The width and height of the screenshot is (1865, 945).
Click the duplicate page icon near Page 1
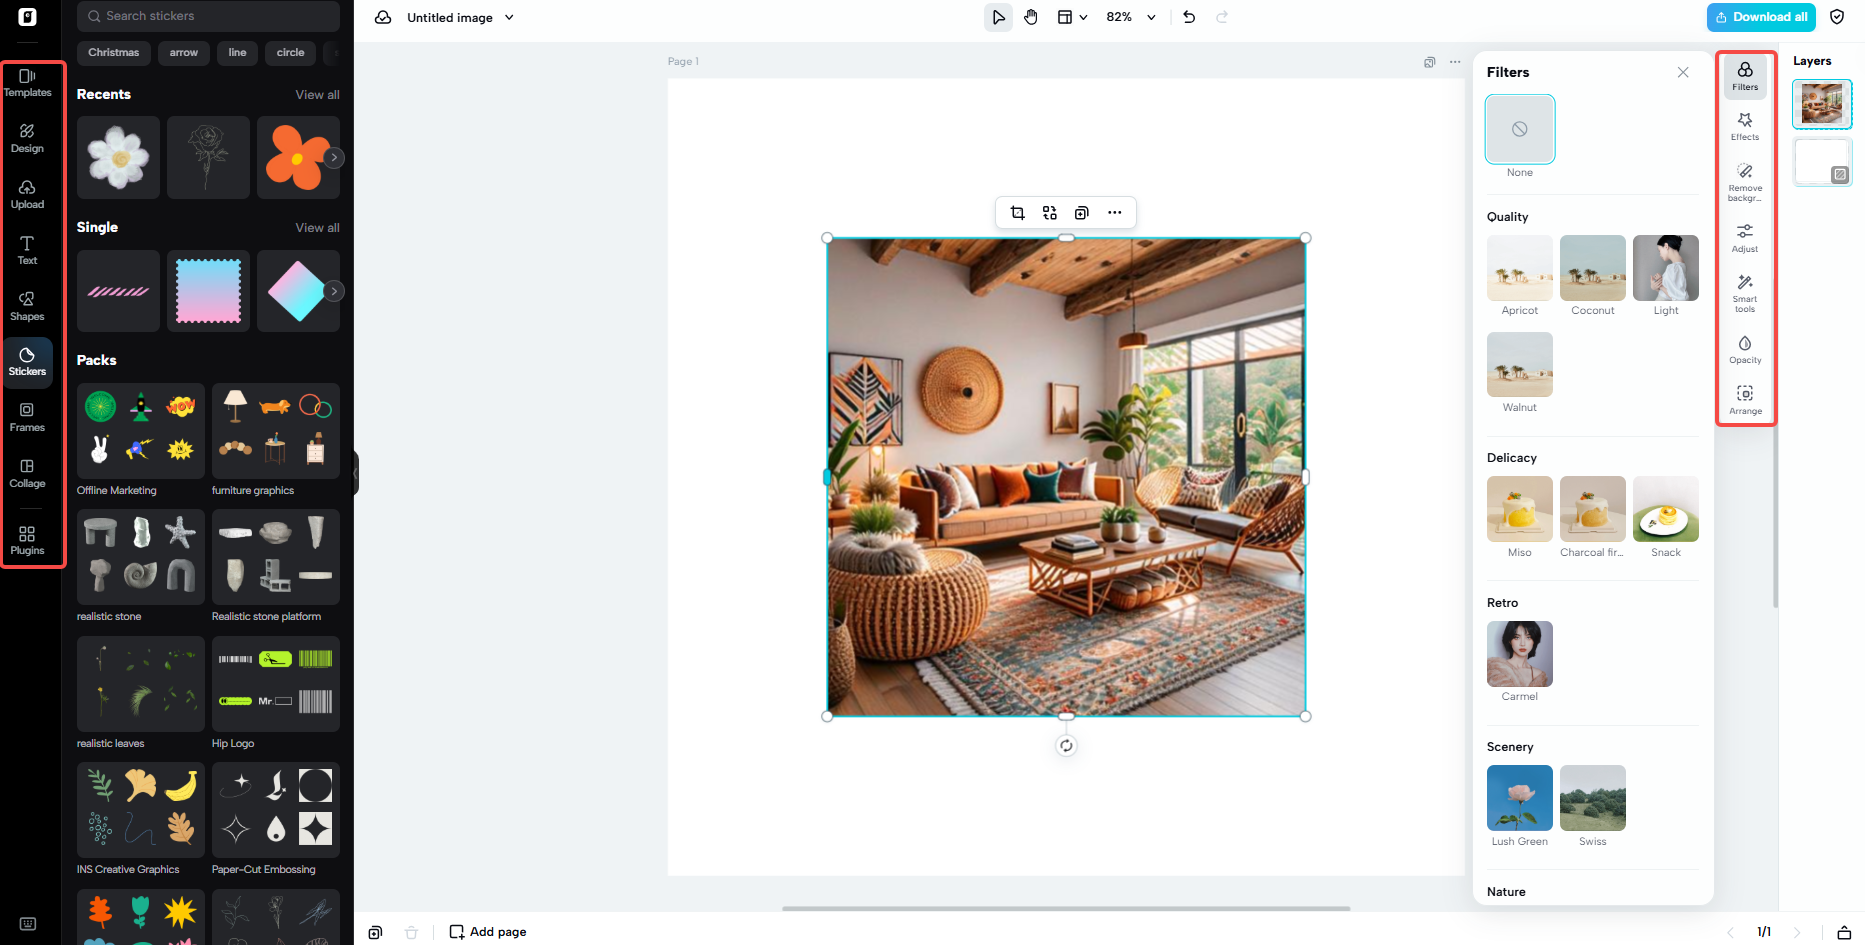(1430, 62)
